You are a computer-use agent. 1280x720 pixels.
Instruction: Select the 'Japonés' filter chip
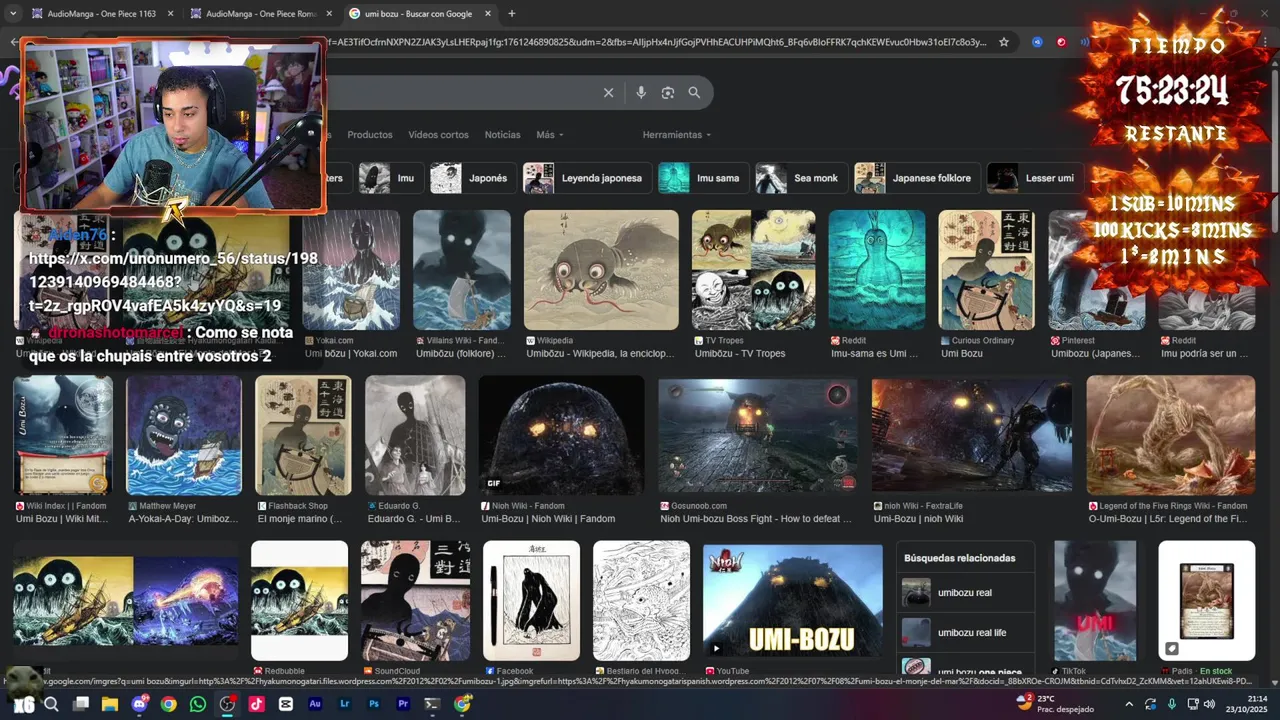[x=473, y=178]
